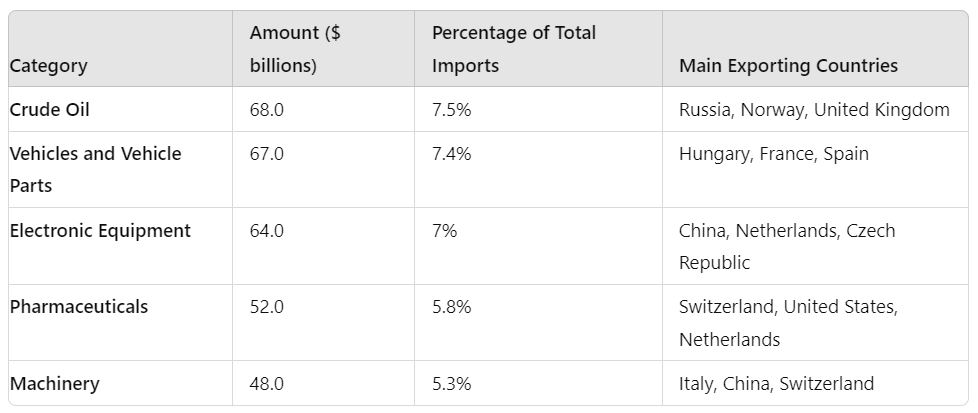The image size is (978, 413).
Task: Select the Percentage of Total Imports header
Action: pos(513,49)
